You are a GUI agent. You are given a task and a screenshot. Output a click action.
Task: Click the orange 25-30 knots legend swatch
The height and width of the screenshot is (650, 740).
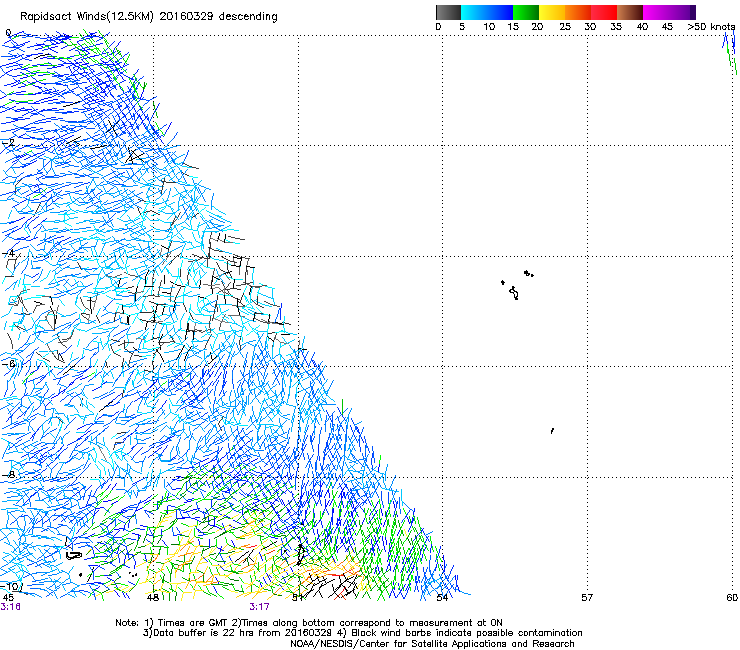[x=578, y=12]
